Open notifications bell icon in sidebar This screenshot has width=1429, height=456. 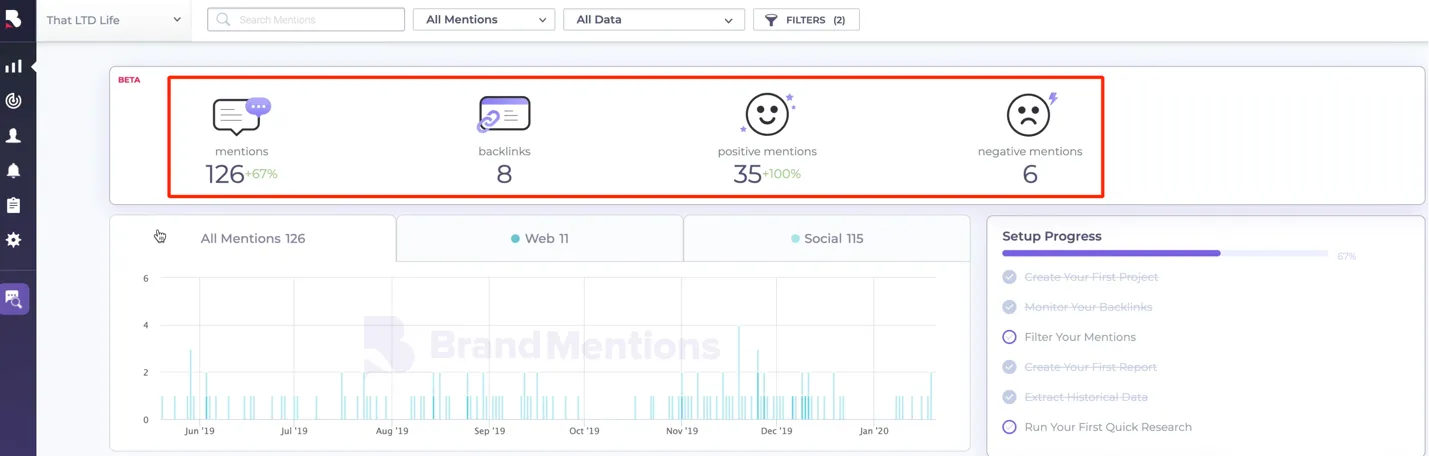[13, 171]
